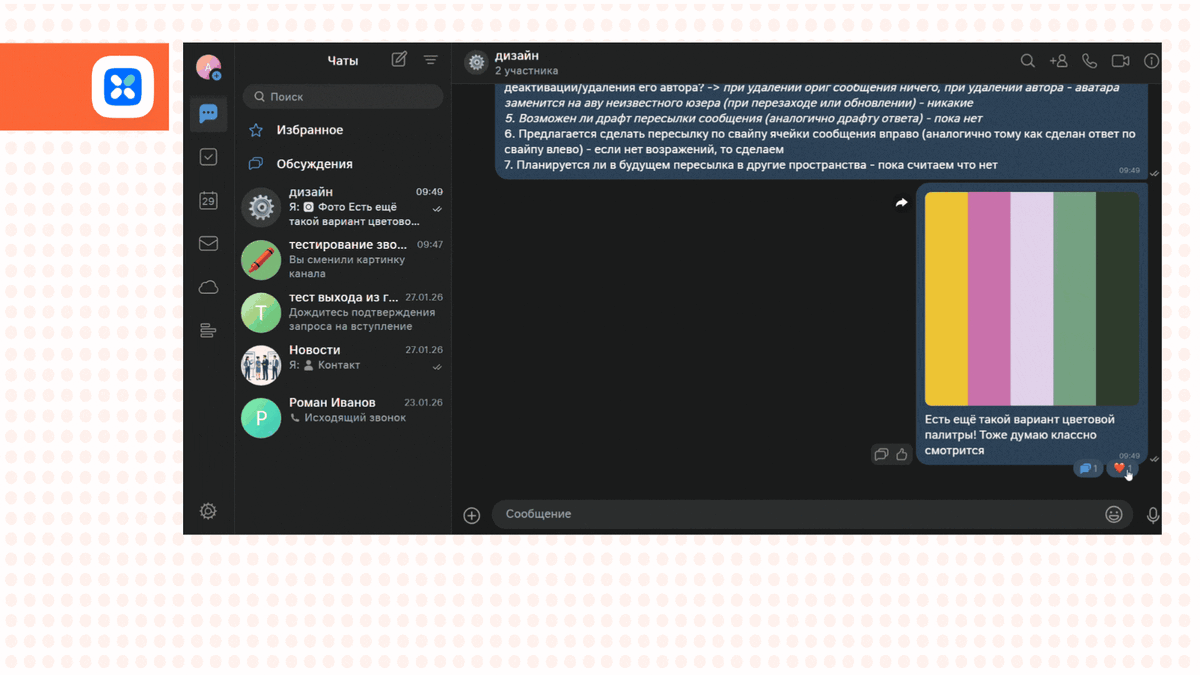
Task: Click the дизайн chat header title
Action: [x=516, y=56]
